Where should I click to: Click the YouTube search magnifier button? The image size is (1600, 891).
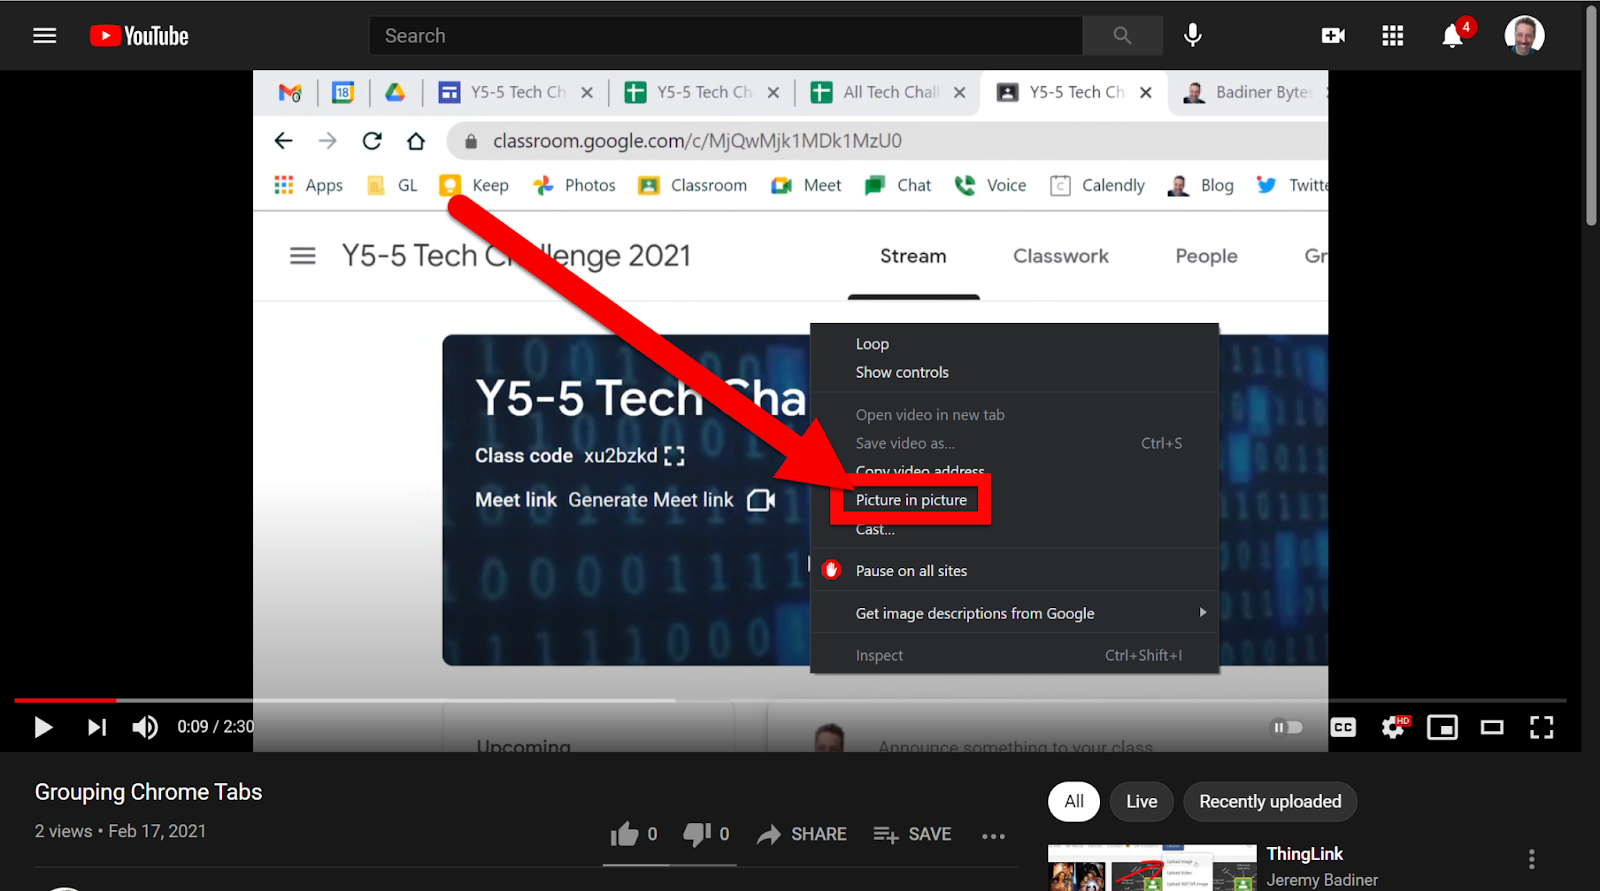point(1122,36)
